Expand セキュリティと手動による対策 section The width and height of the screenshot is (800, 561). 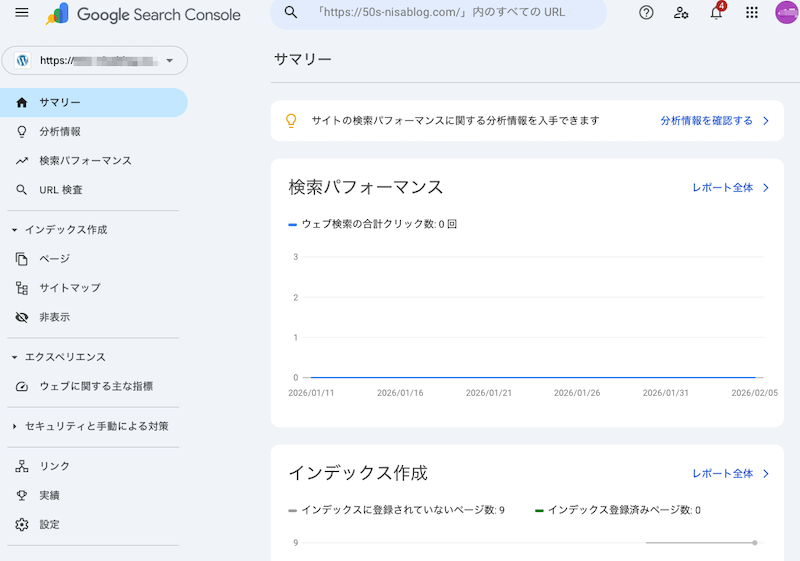[x=15, y=427]
